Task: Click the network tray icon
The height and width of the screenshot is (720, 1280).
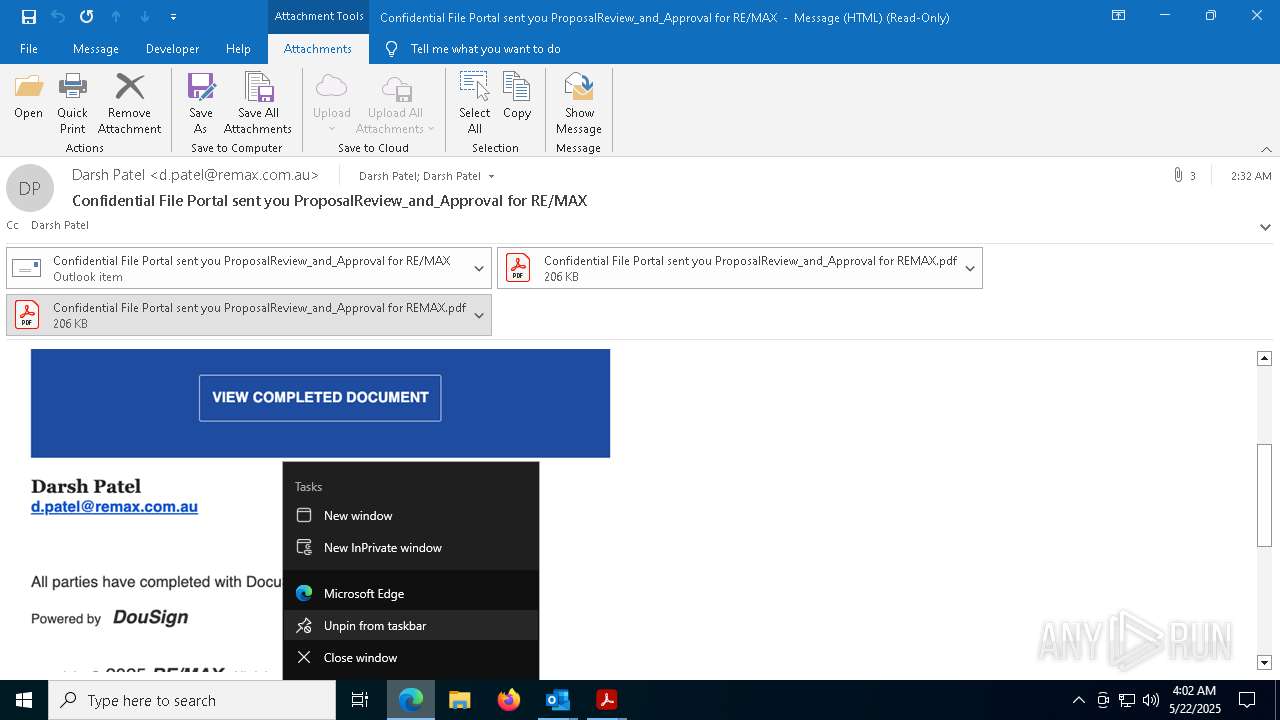Action: [1127, 700]
